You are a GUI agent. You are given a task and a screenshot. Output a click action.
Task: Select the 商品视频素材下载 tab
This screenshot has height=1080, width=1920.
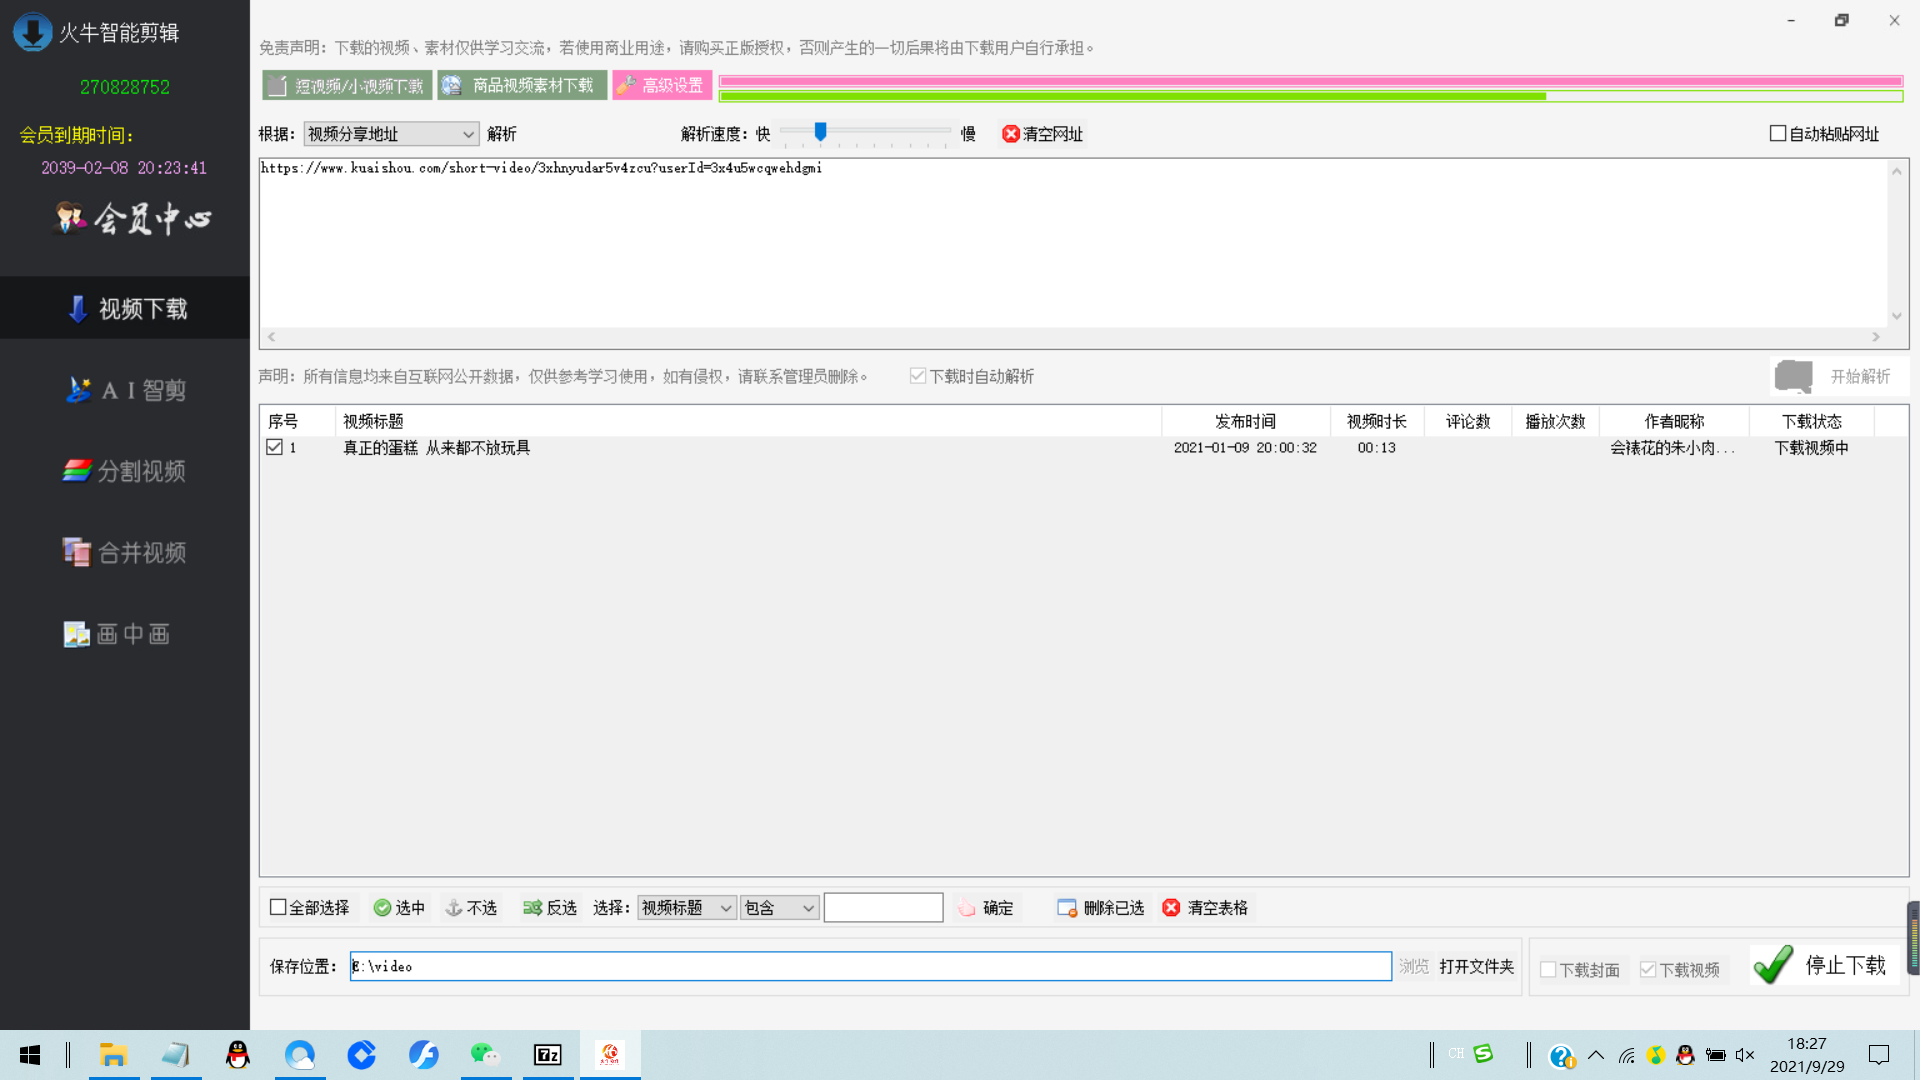tap(521, 86)
